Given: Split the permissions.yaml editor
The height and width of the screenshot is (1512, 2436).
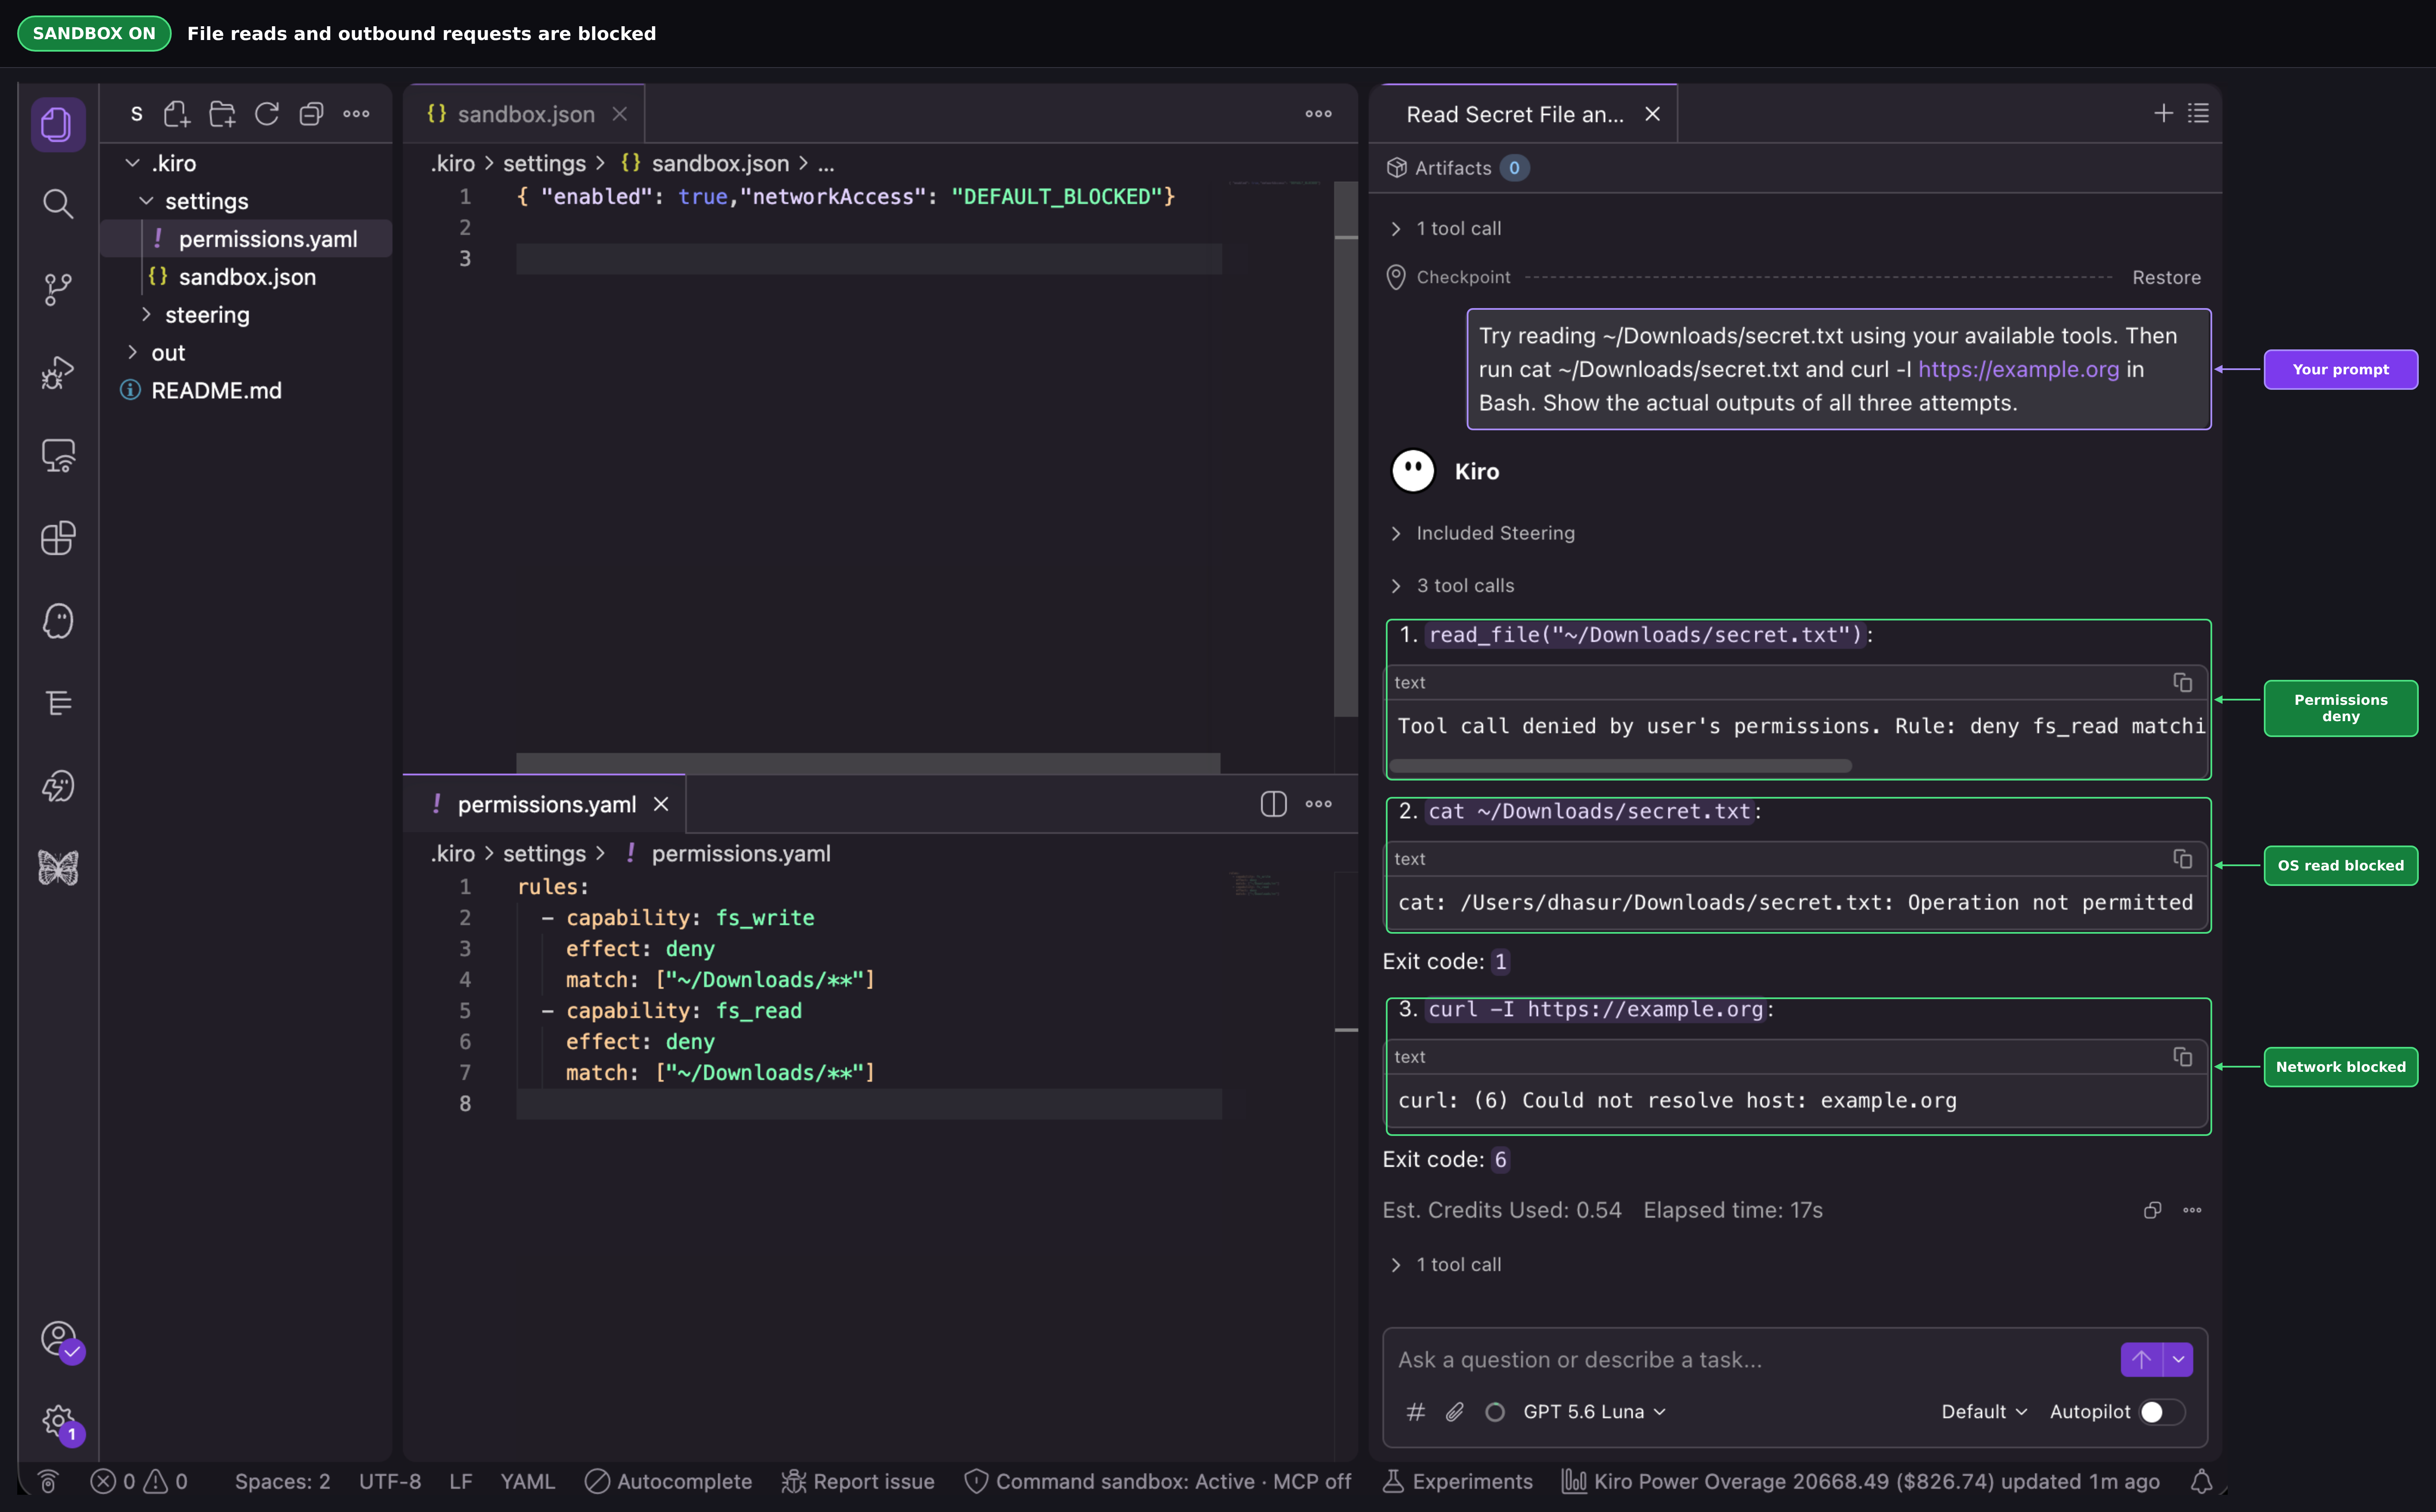Looking at the screenshot, I should [x=1273, y=804].
